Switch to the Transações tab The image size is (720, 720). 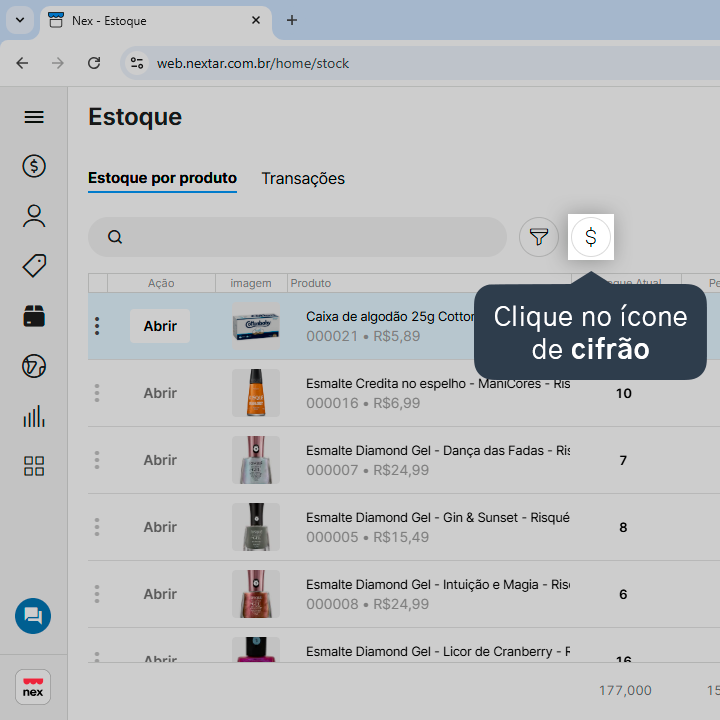pyautogui.click(x=303, y=179)
